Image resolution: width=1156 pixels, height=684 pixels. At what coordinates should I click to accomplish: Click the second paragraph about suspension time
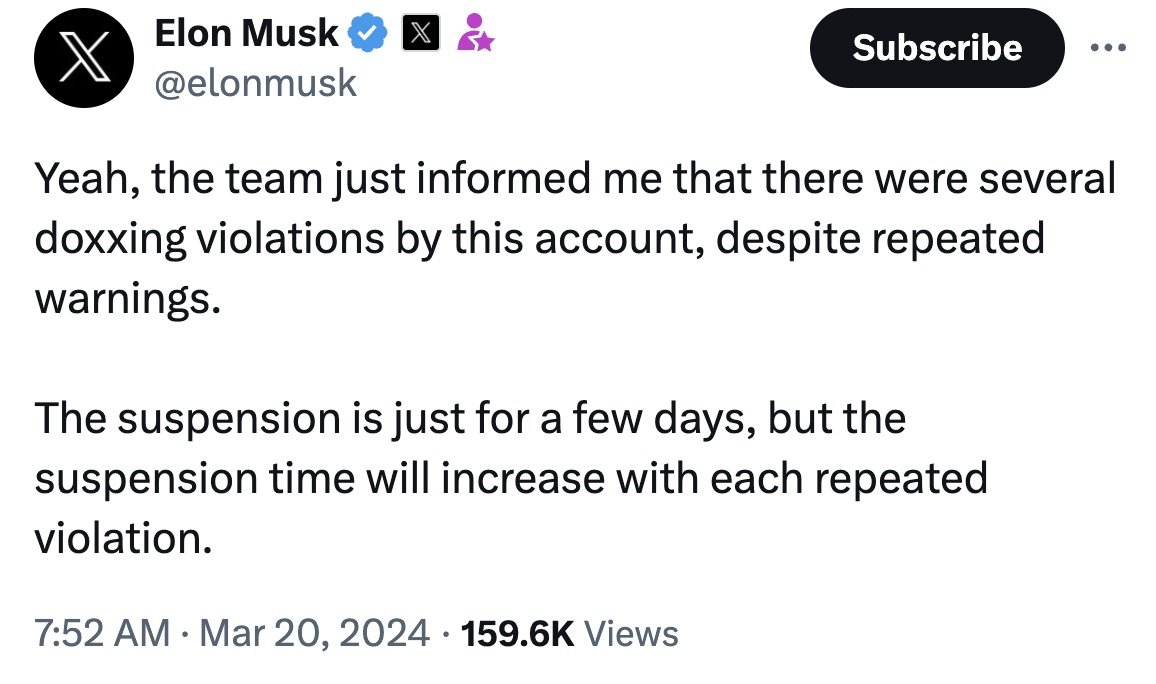[511, 478]
